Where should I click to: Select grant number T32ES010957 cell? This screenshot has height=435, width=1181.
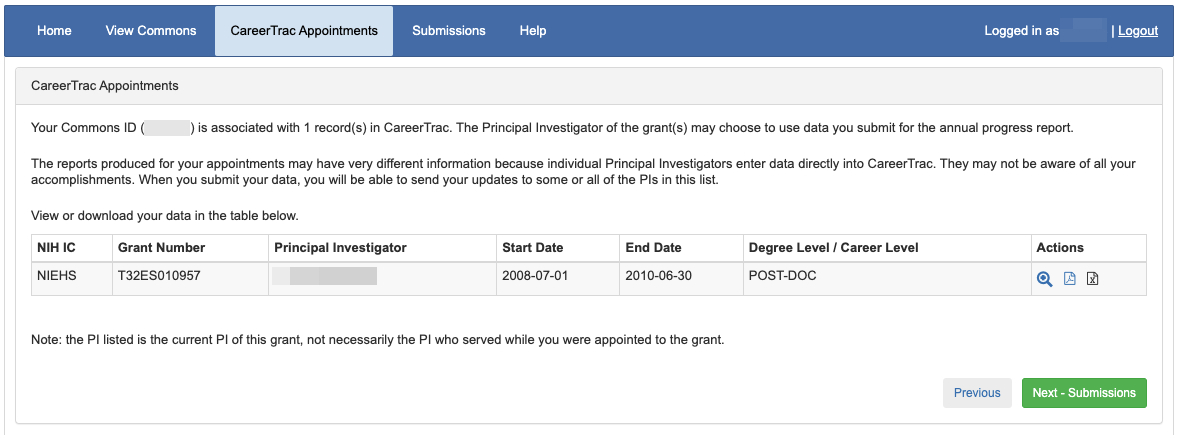click(160, 276)
